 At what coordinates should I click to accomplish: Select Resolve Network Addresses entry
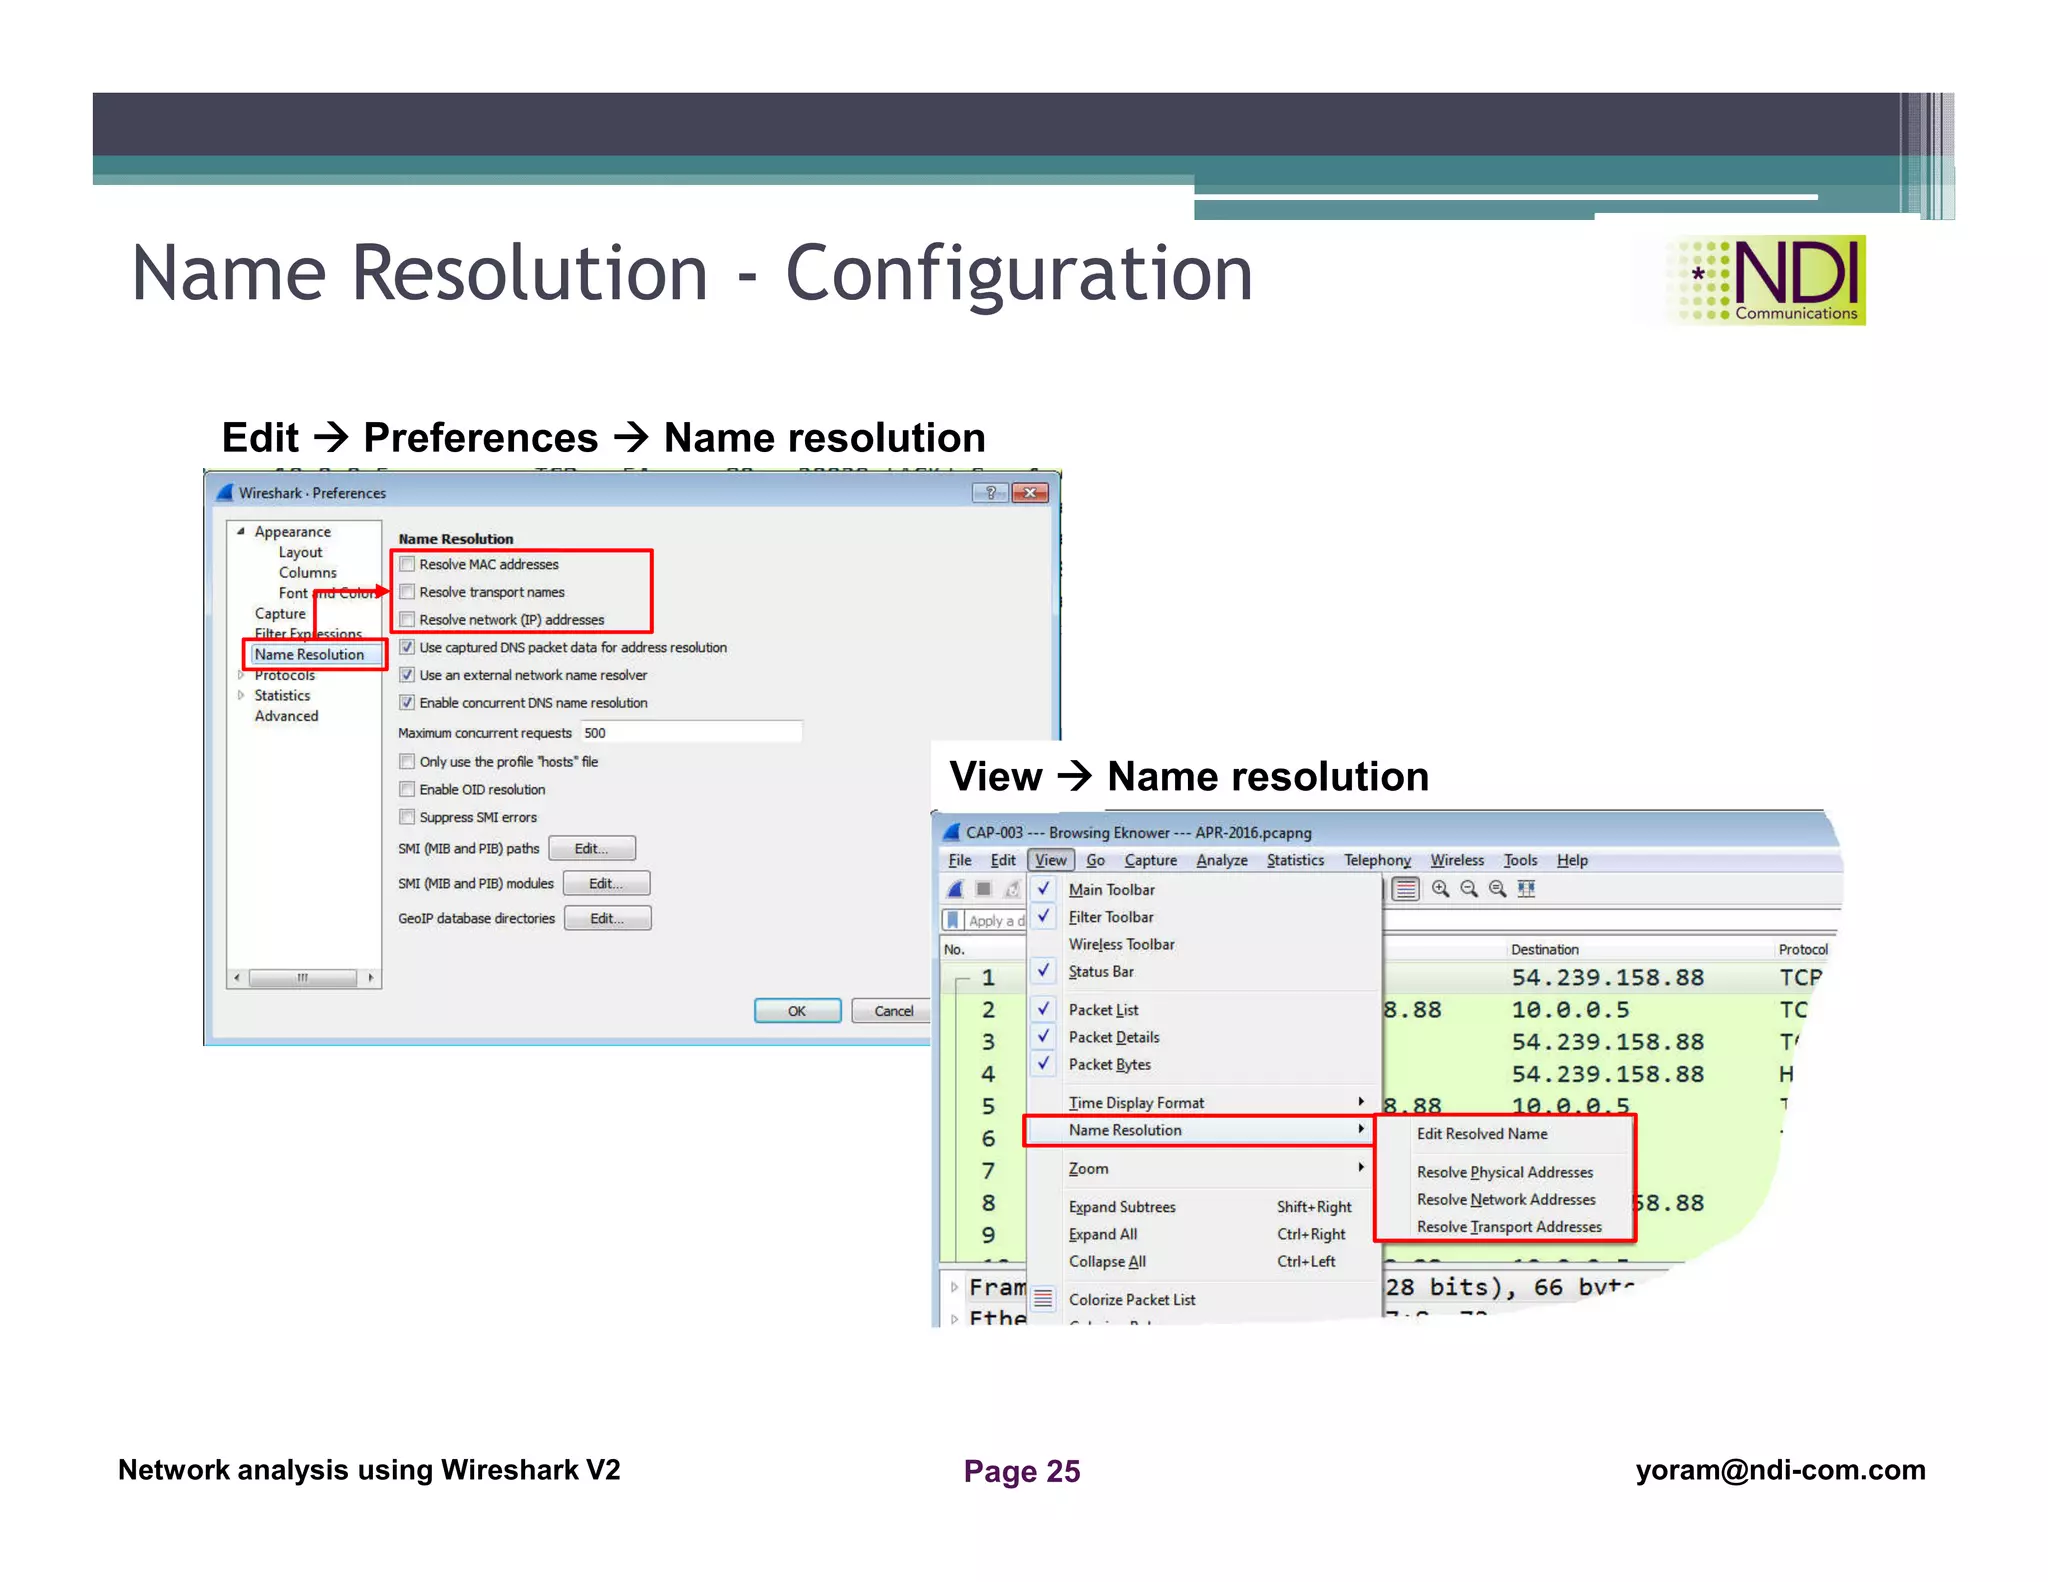coord(1505,1199)
